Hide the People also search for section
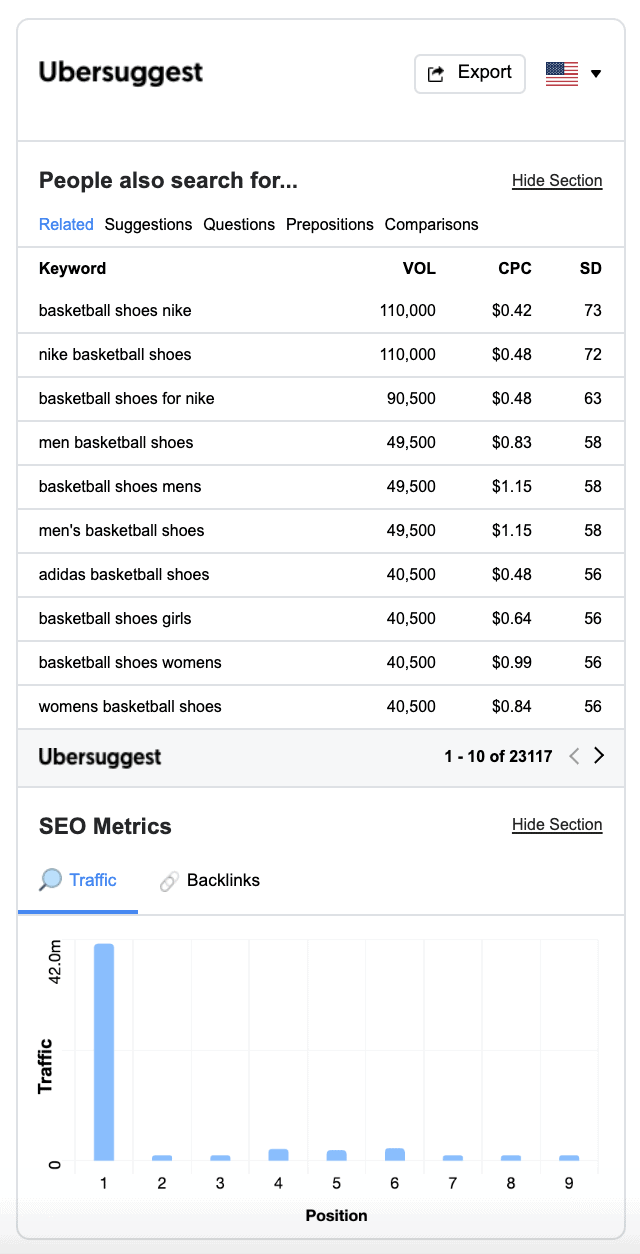Image resolution: width=640 pixels, height=1254 pixels. tap(557, 181)
